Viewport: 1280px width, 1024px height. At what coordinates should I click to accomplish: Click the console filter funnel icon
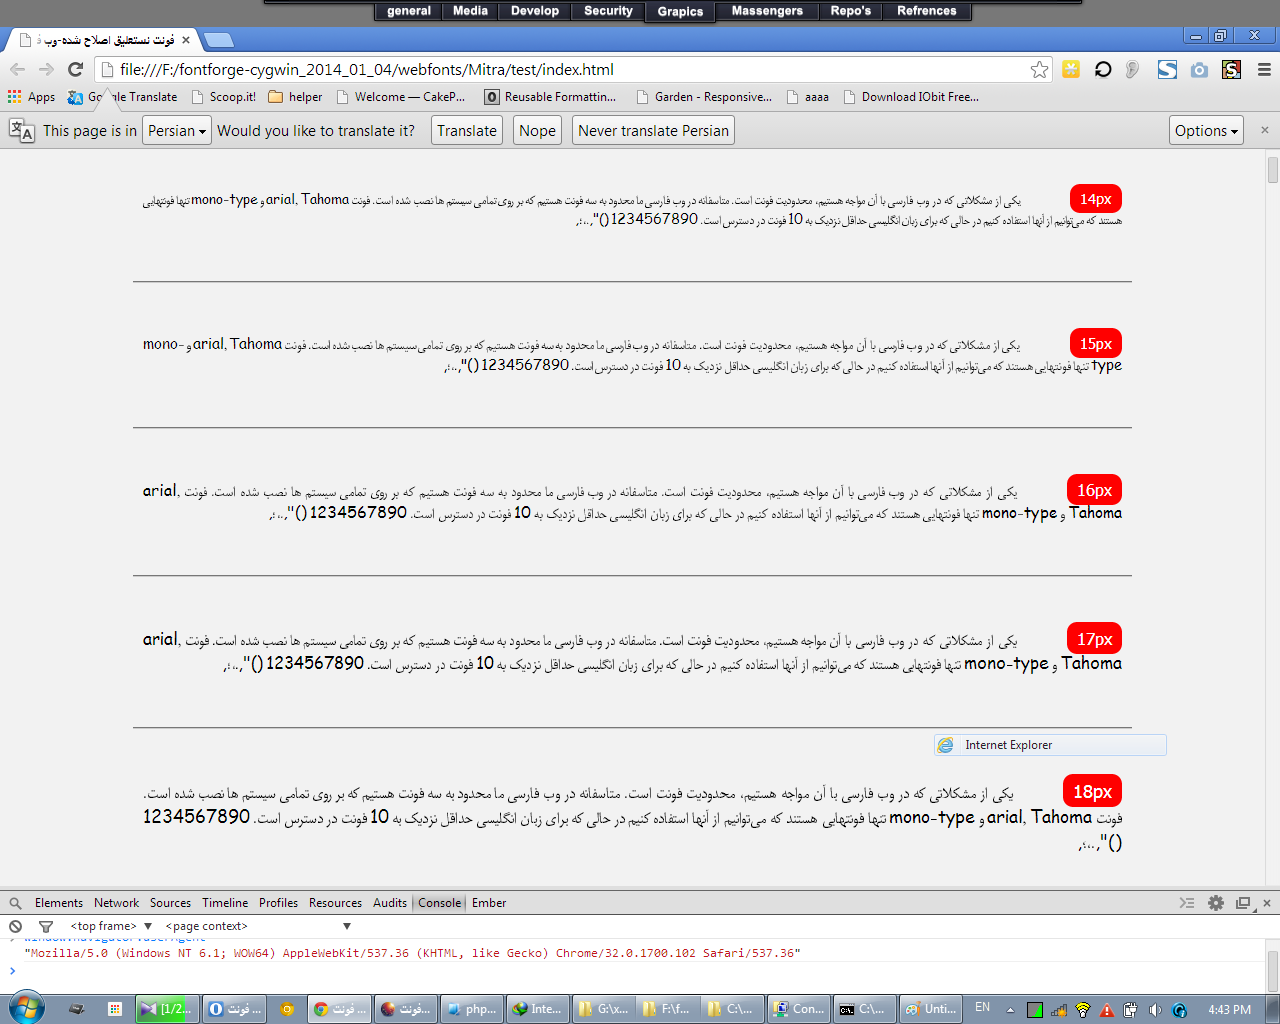tap(46, 926)
